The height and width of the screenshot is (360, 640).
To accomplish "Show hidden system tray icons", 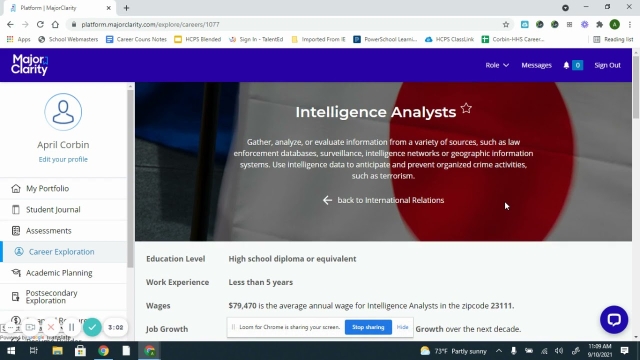I will point(499,351).
